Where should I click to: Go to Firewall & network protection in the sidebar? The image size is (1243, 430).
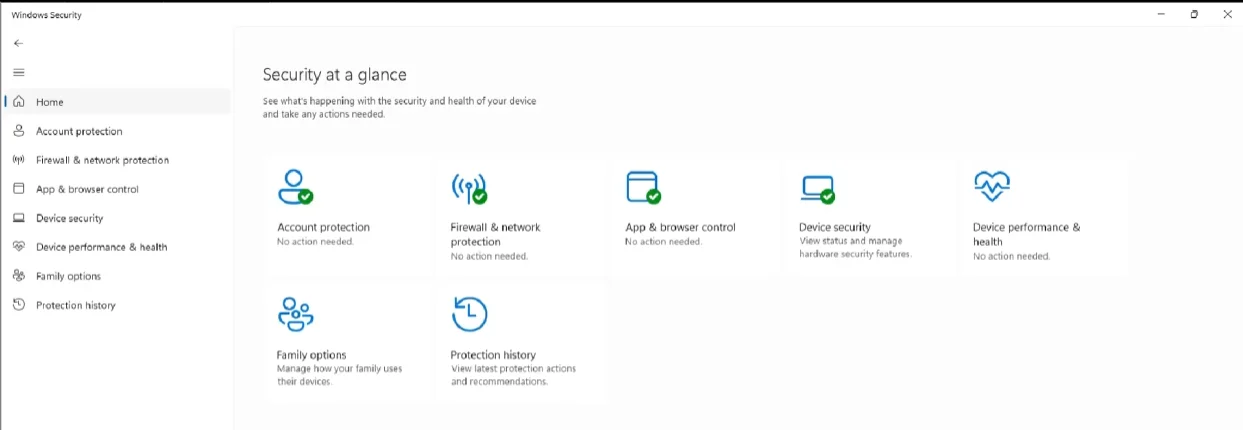tap(117, 160)
